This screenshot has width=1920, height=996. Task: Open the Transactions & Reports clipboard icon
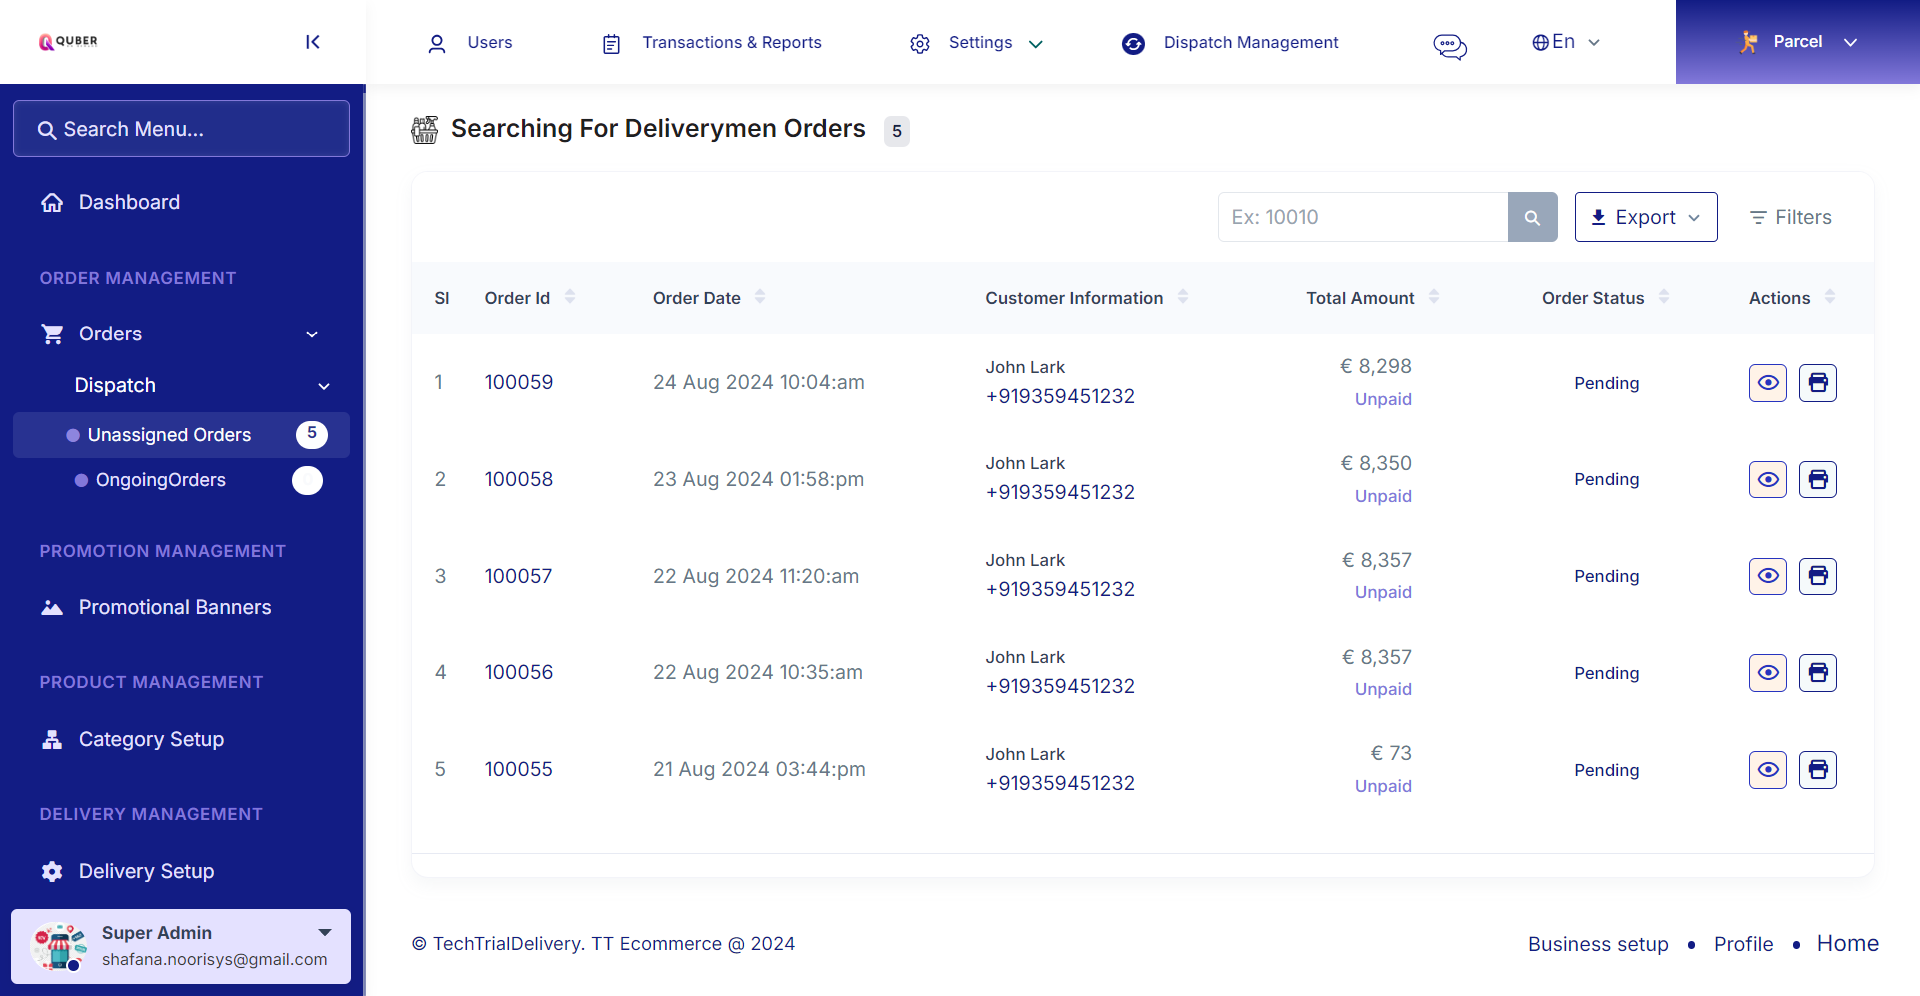point(610,43)
